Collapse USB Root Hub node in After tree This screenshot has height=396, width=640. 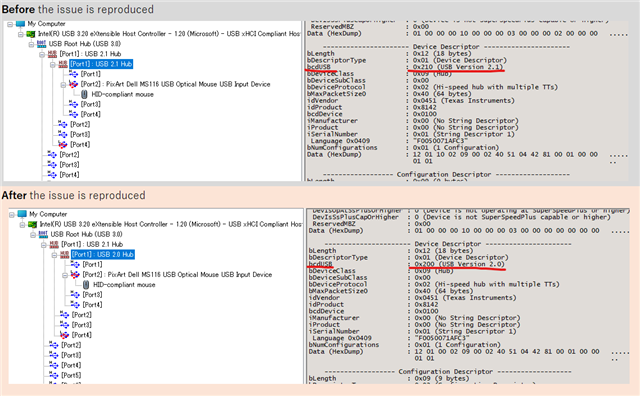pyautogui.click(x=33, y=235)
